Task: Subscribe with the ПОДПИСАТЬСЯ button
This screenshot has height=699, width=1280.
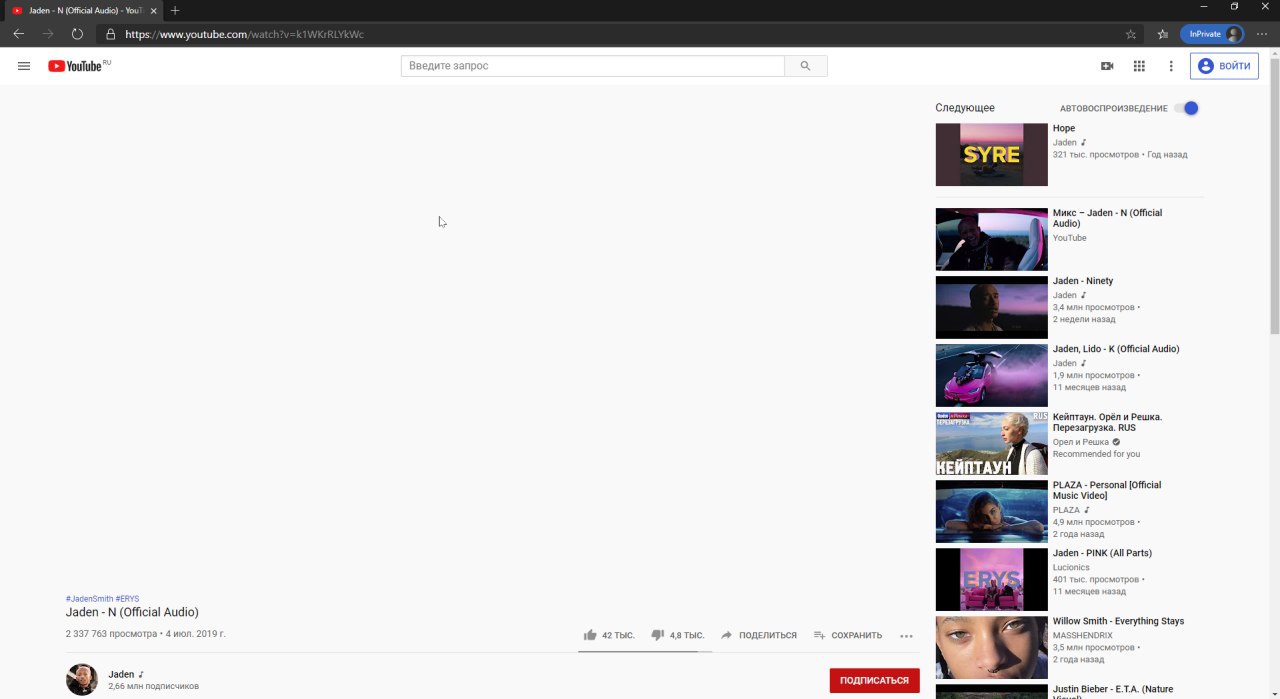Action: 874,680
